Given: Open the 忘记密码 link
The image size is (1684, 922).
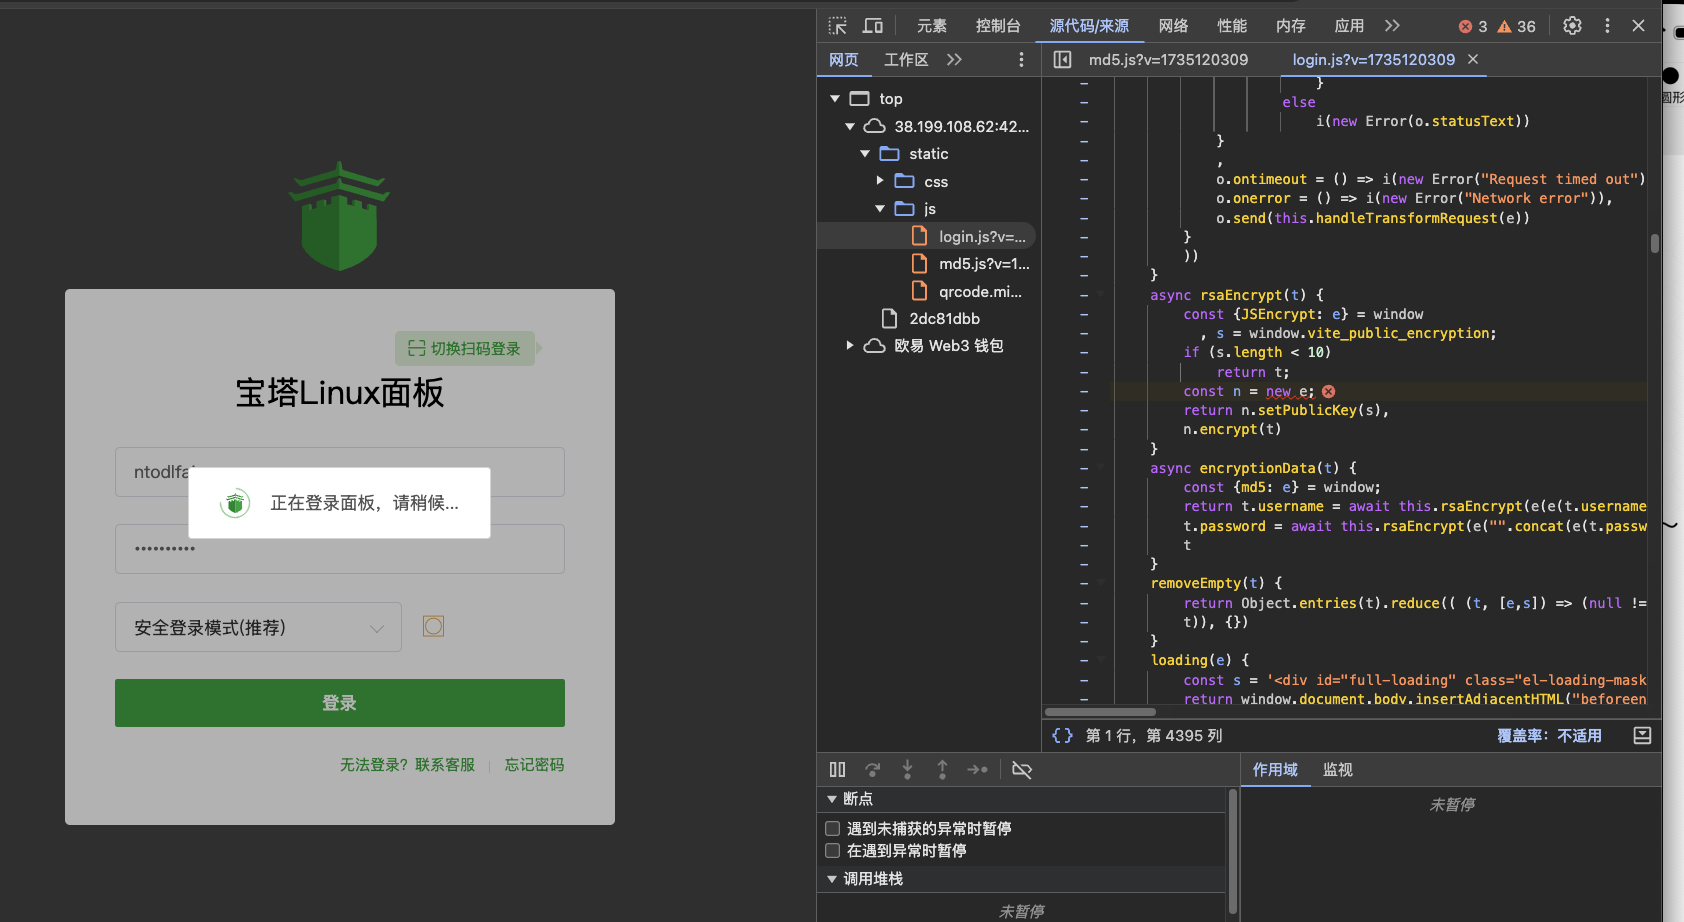Looking at the screenshot, I should 534,765.
